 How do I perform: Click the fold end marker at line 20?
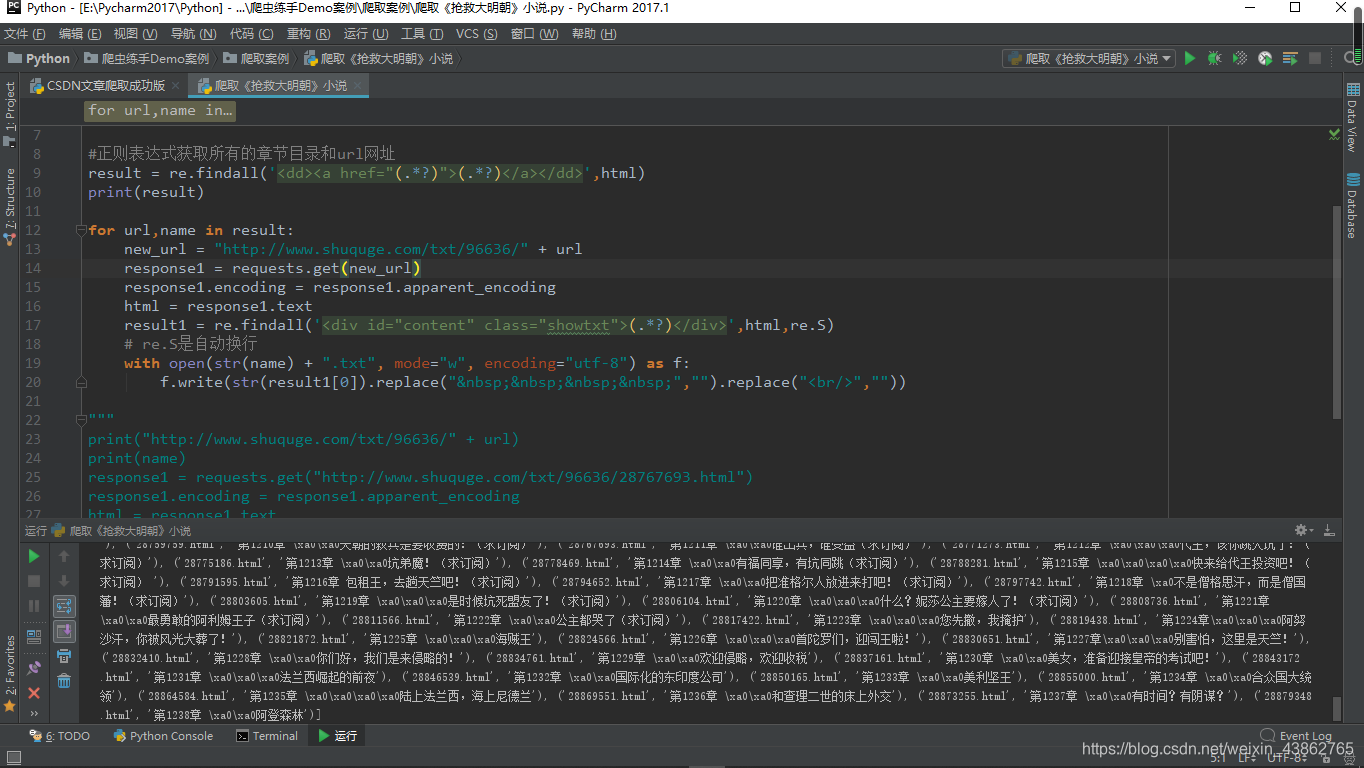(x=81, y=382)
